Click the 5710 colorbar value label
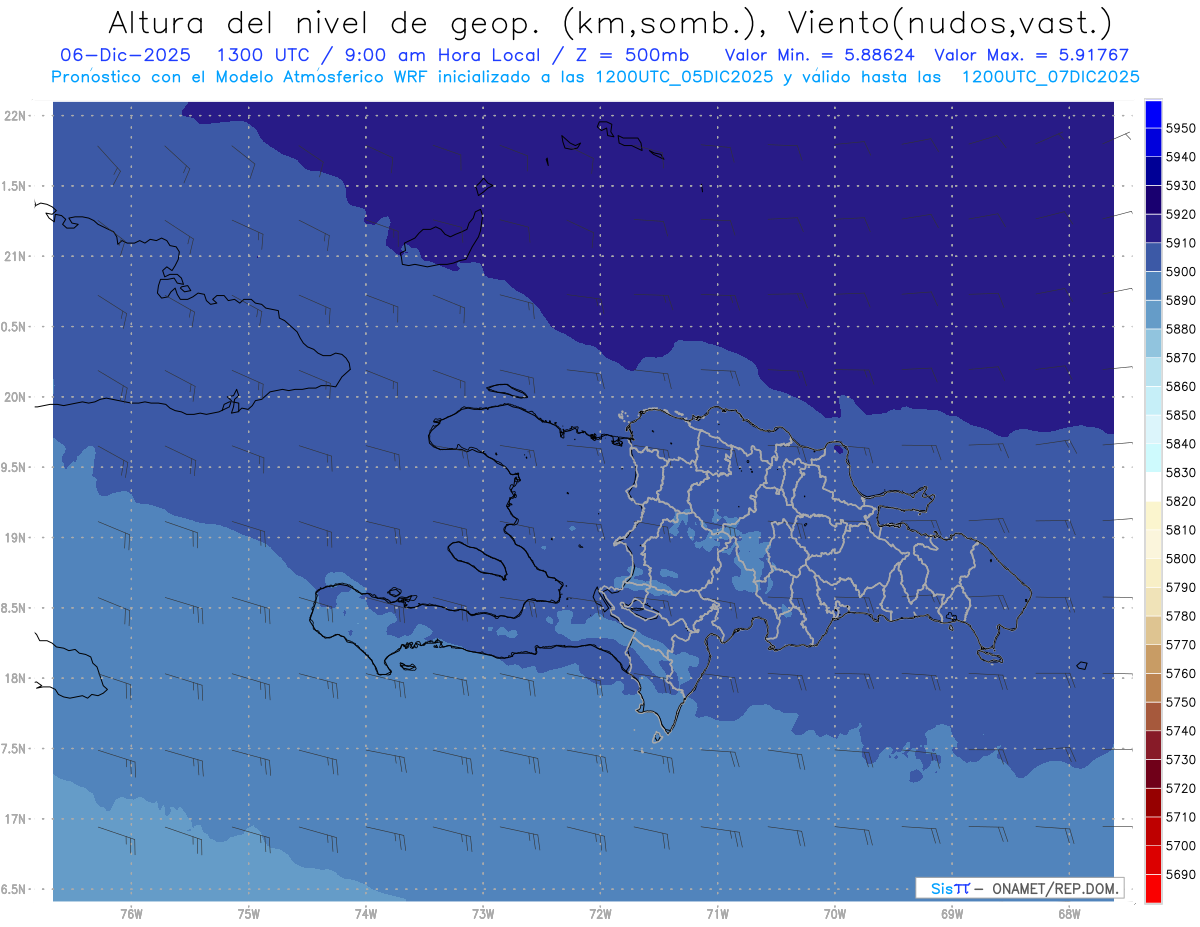The image size is (1200, 927). click(x=1180, y=817)
